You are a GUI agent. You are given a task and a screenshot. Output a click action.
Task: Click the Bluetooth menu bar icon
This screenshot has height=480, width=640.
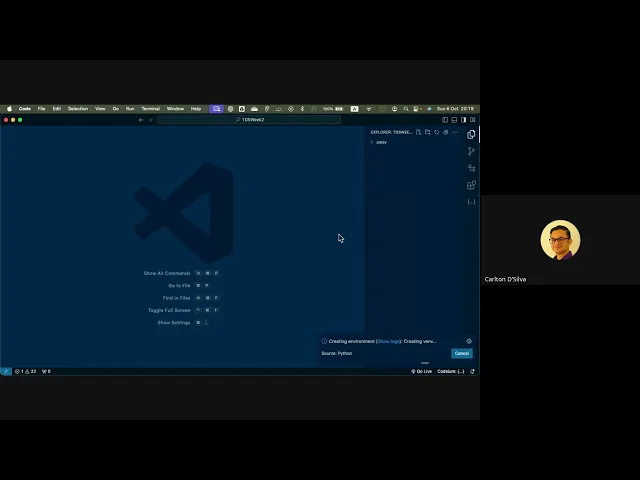point(302,109)
